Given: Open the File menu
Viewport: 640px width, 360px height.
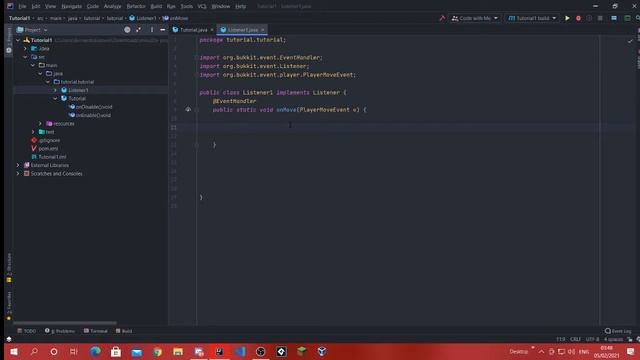Looking at the screenshot, I should point(22,6).
